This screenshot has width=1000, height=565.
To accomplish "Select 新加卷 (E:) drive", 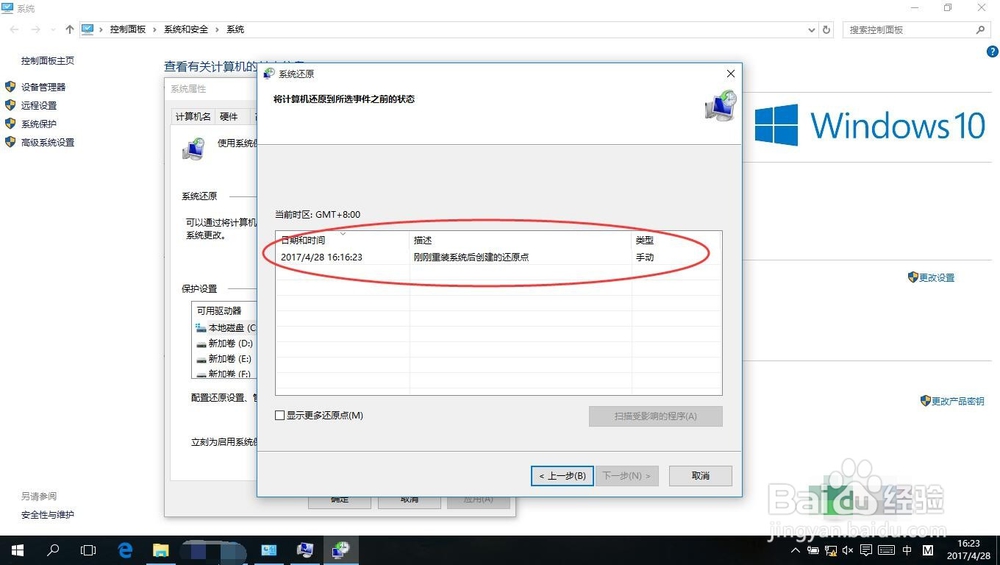I will 224,358.
